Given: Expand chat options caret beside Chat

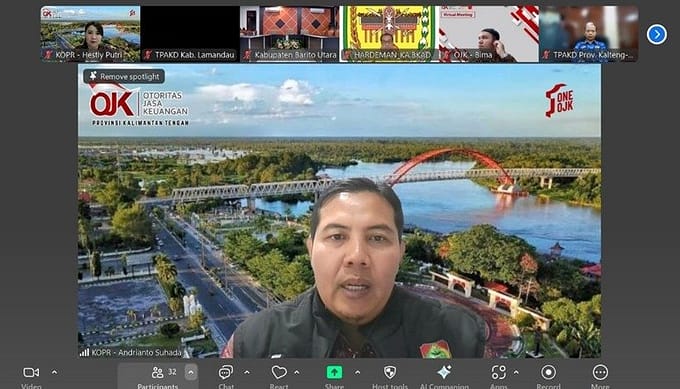Looking at the screenshot, I should (x=247, y=372).
